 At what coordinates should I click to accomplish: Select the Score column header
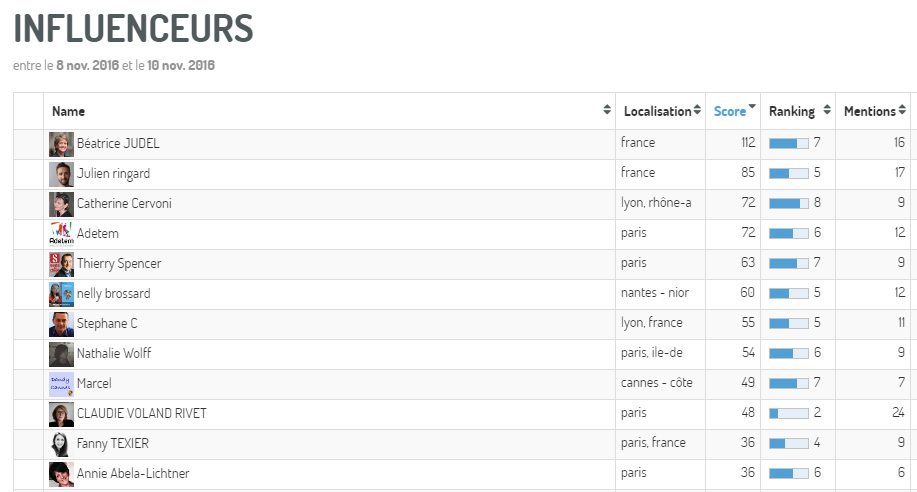730,111
